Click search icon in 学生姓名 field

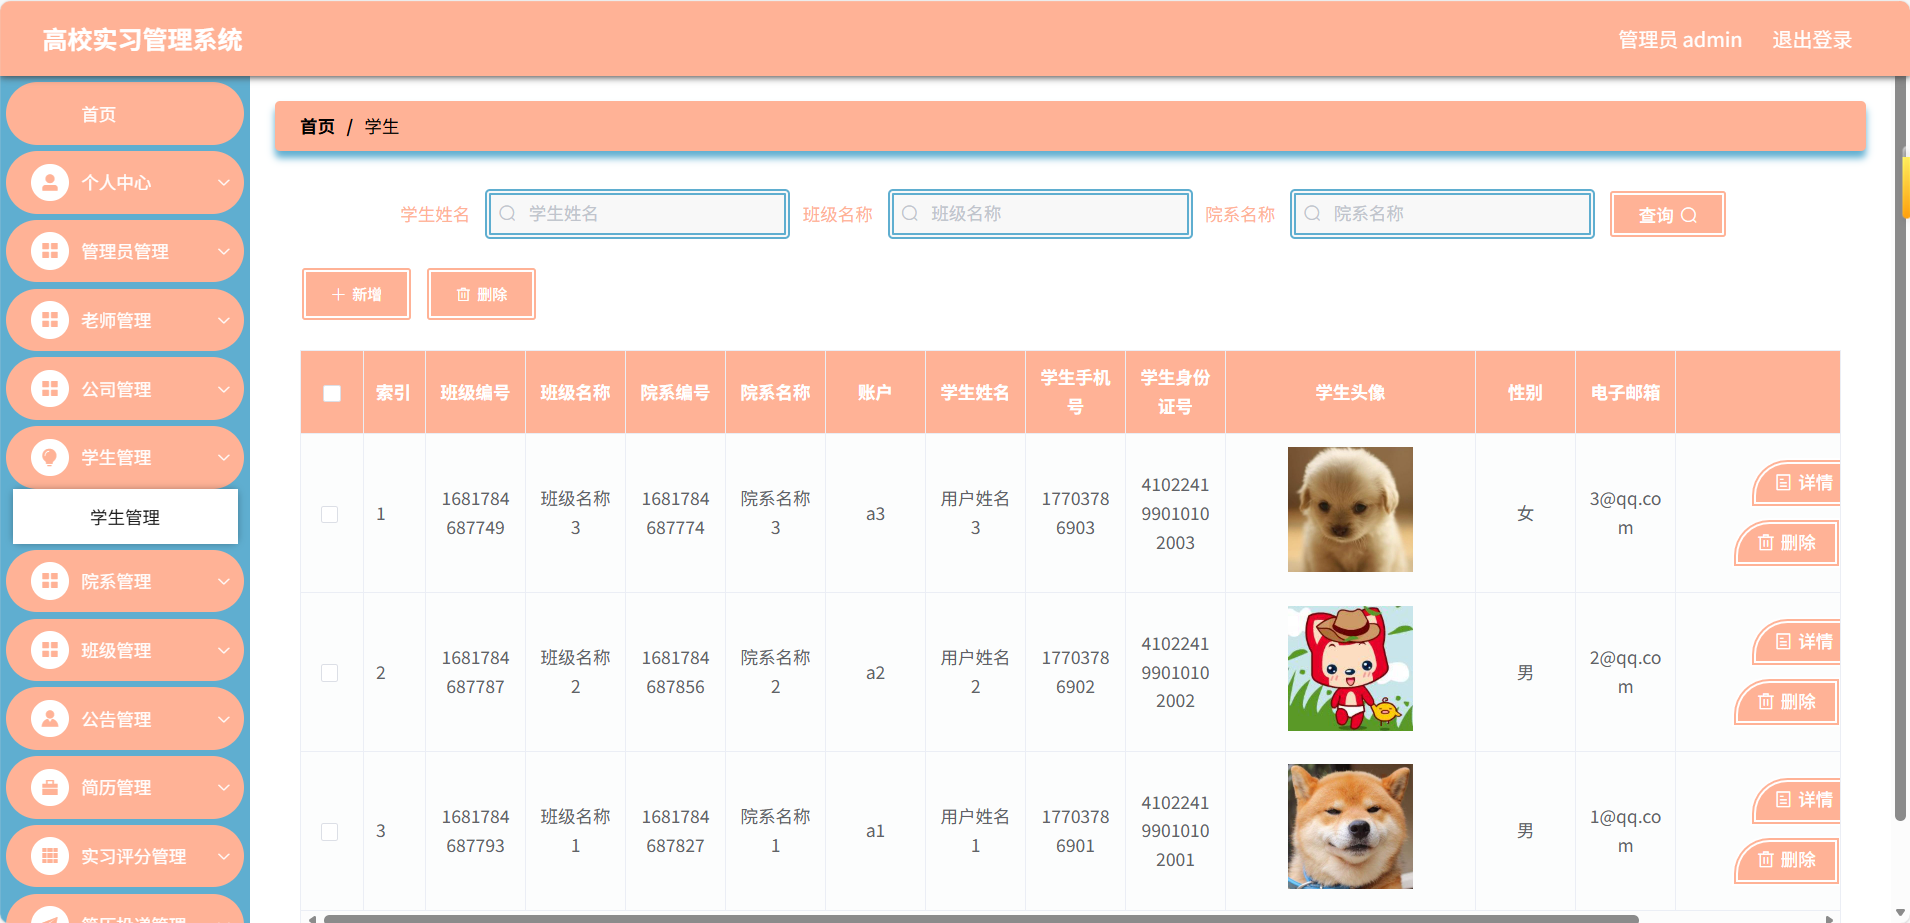508,214
